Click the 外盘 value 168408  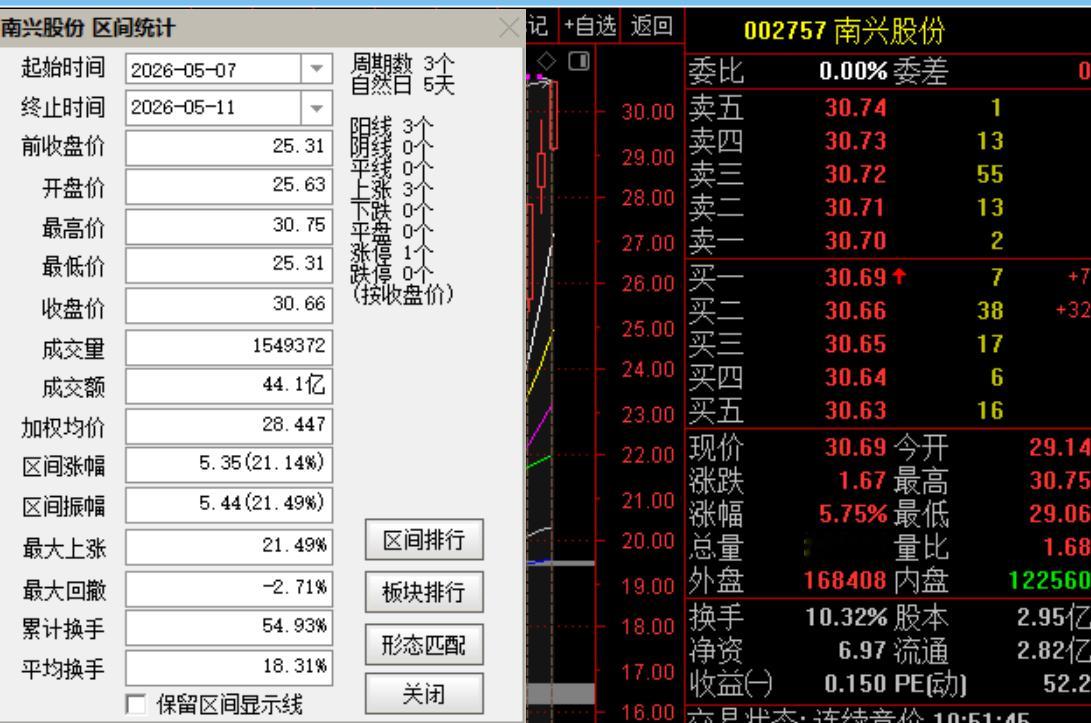(x=845, y=580)
